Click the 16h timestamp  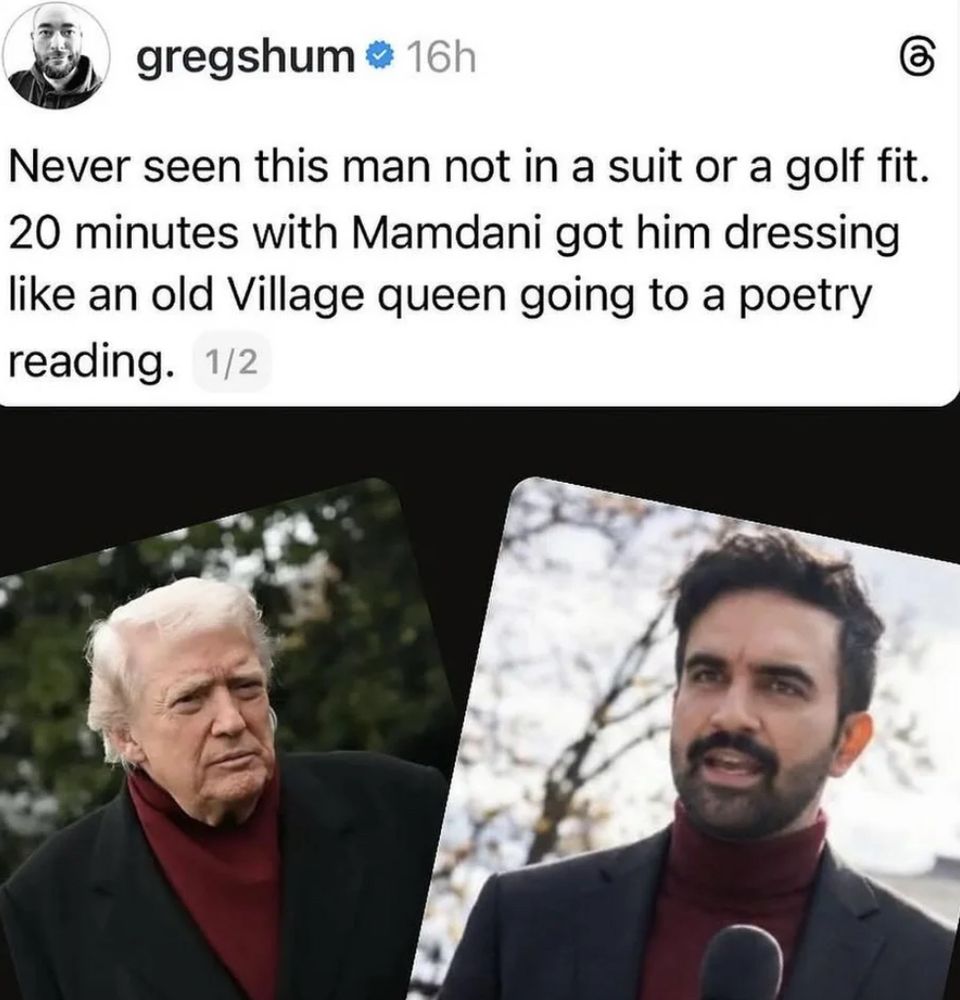(441, 59)
